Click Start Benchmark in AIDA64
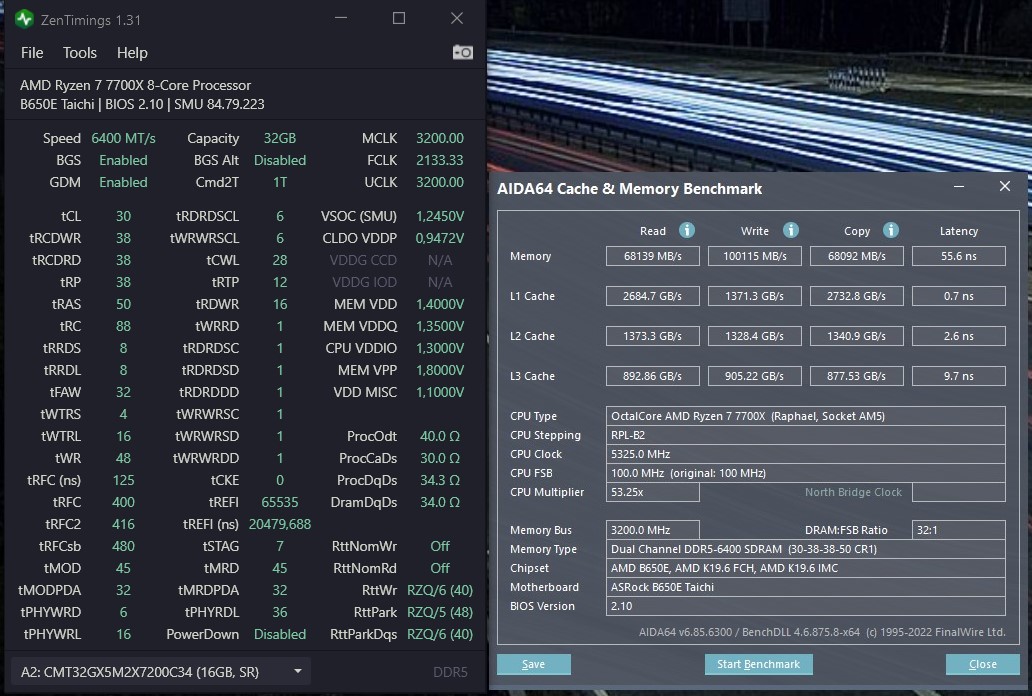Screen dimensions: 1032x696 point(758,664)
